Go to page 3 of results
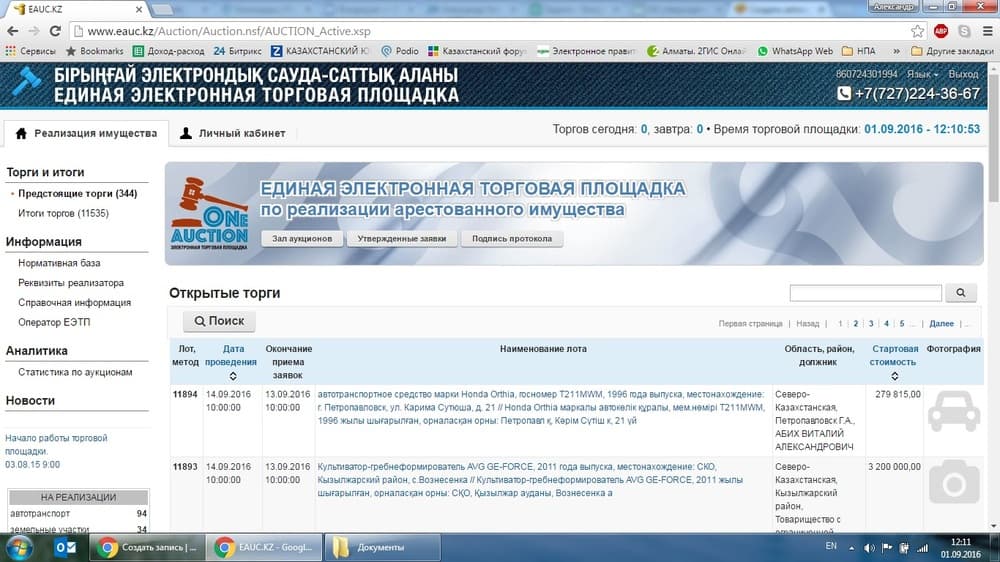This screenshot has width=1000, height=562. coord(871,323)
